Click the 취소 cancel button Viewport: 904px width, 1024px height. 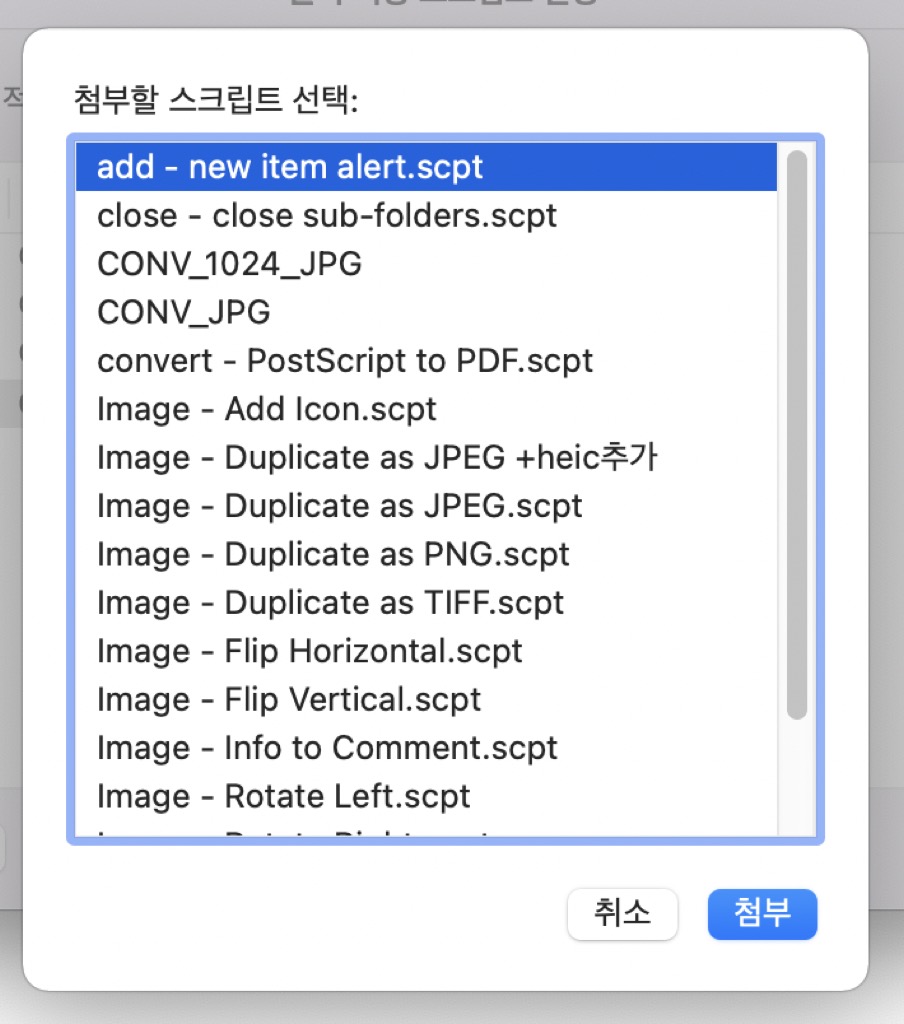(x=622, y=914)
